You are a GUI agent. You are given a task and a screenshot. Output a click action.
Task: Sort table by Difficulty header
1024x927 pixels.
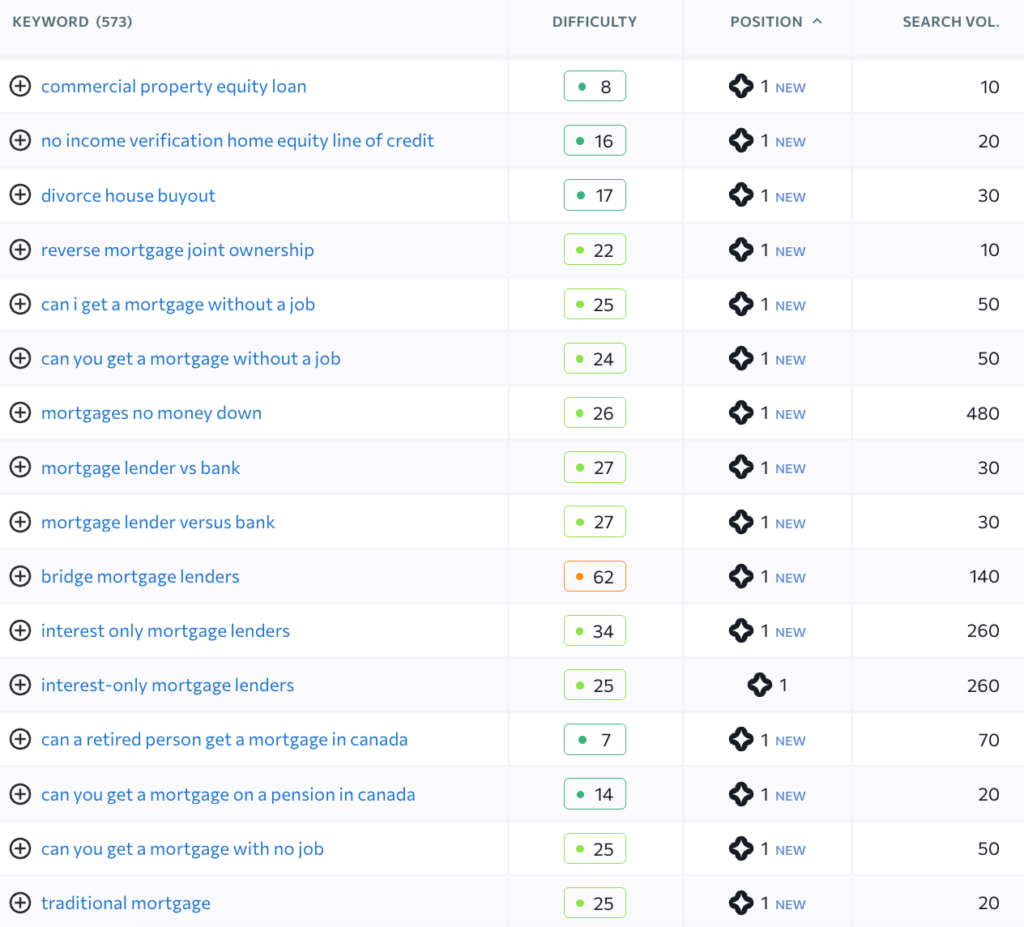[x=594, y=22]
